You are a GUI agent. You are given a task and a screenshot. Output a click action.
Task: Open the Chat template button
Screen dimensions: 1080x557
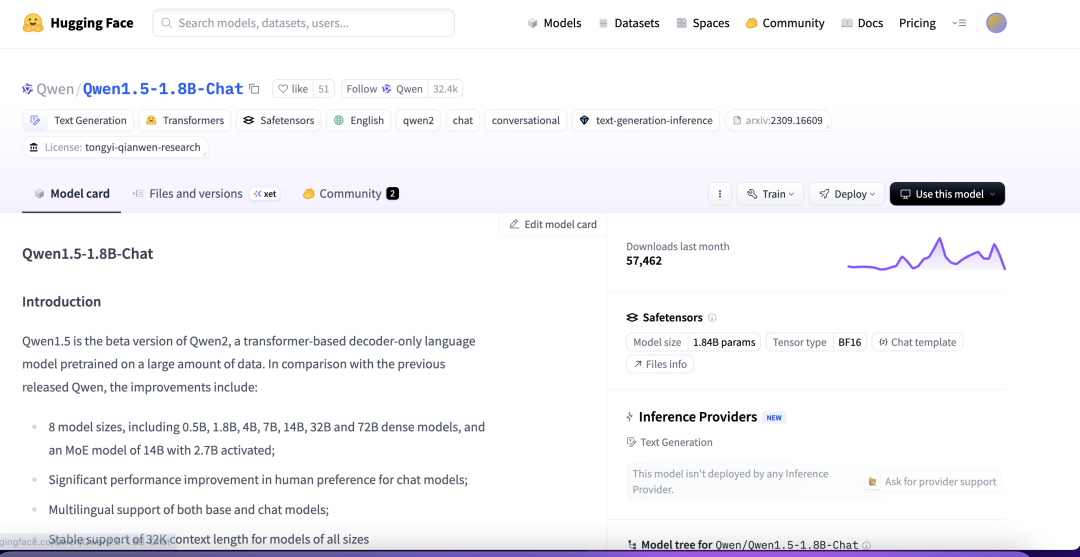[x=917, y=342]
